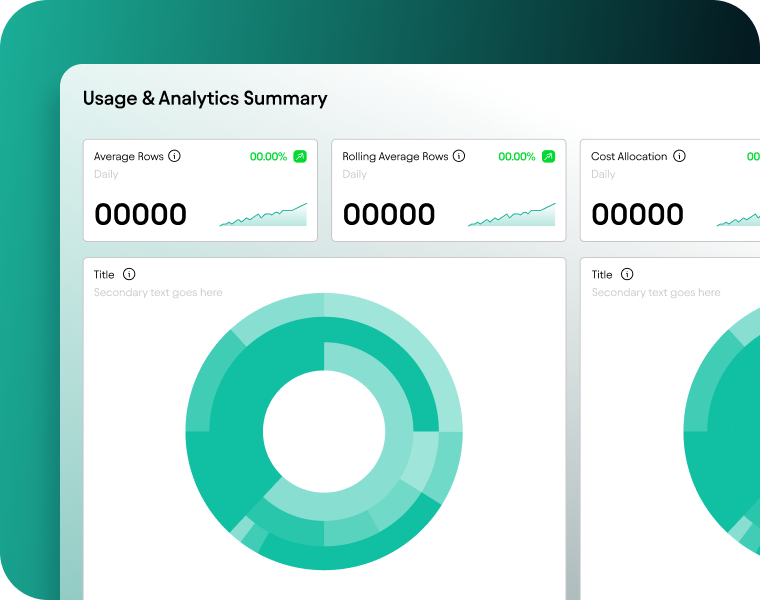Viewport: 760px width, 600px height.
Task: Click the 00.00% figure on Average Rows card
Action: (x=269, y=157)
